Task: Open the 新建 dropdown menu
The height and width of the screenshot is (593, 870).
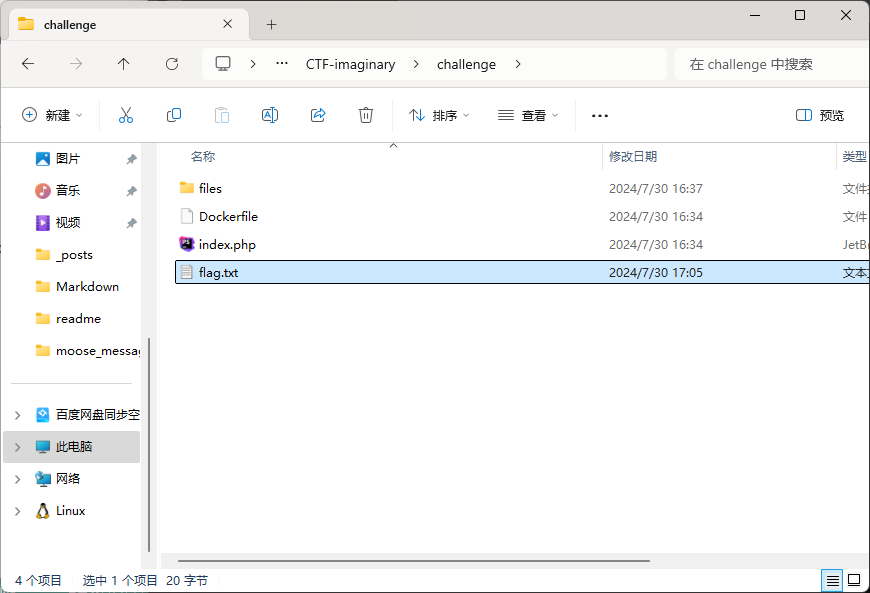Action: point(53,115)
